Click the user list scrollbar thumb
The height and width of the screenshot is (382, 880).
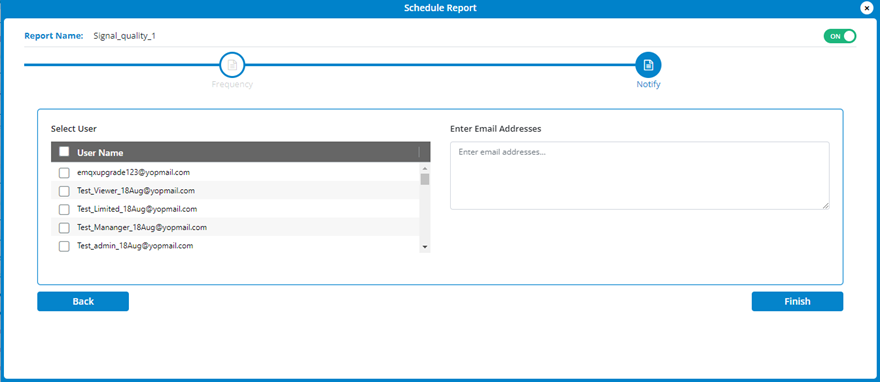pos(425,179)
